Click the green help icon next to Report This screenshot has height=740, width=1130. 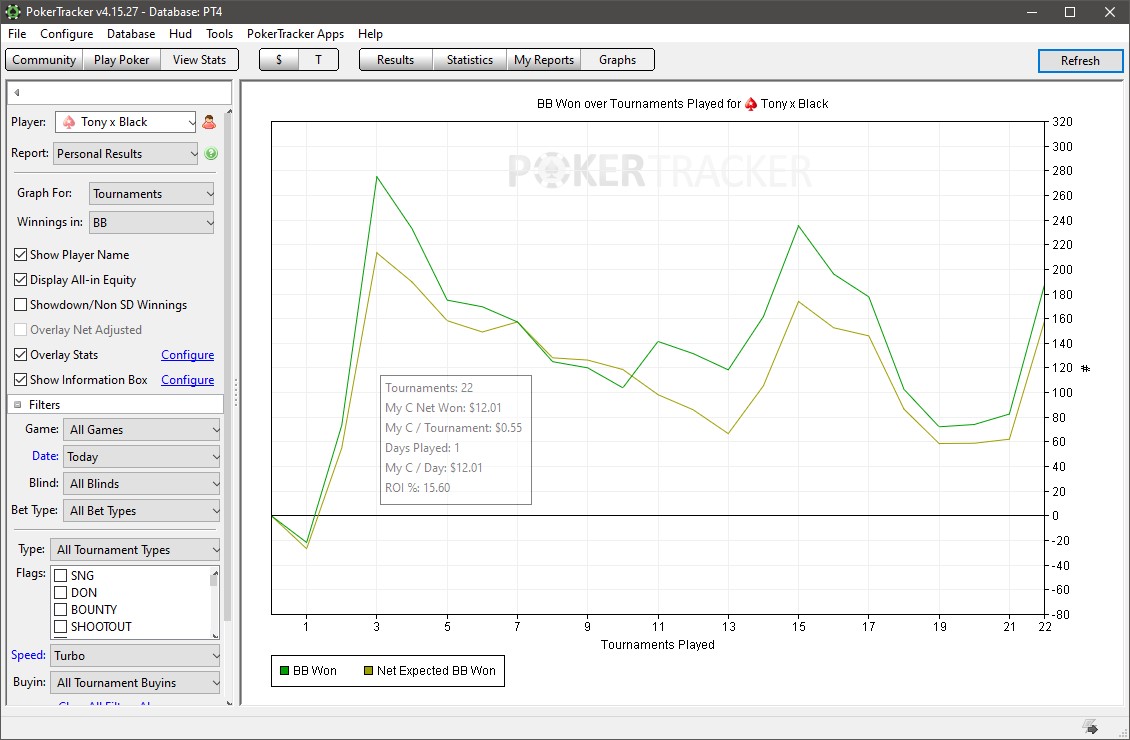pos(211,154)
